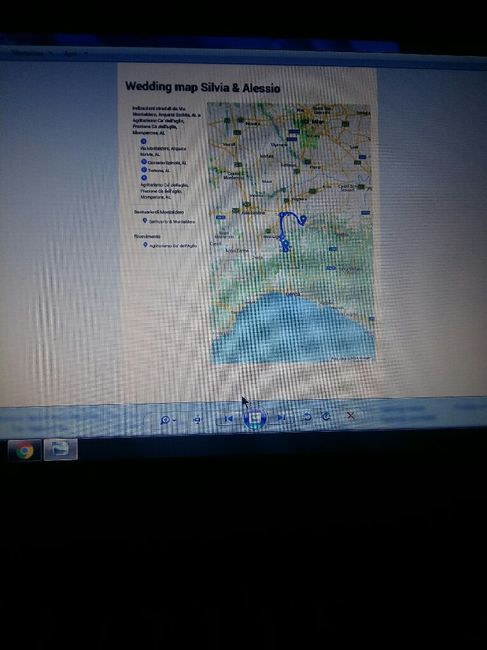Rotate the image clockwise
Viewport: 487px width, 650px height.
pyautogui.click(x=326, y=416)
